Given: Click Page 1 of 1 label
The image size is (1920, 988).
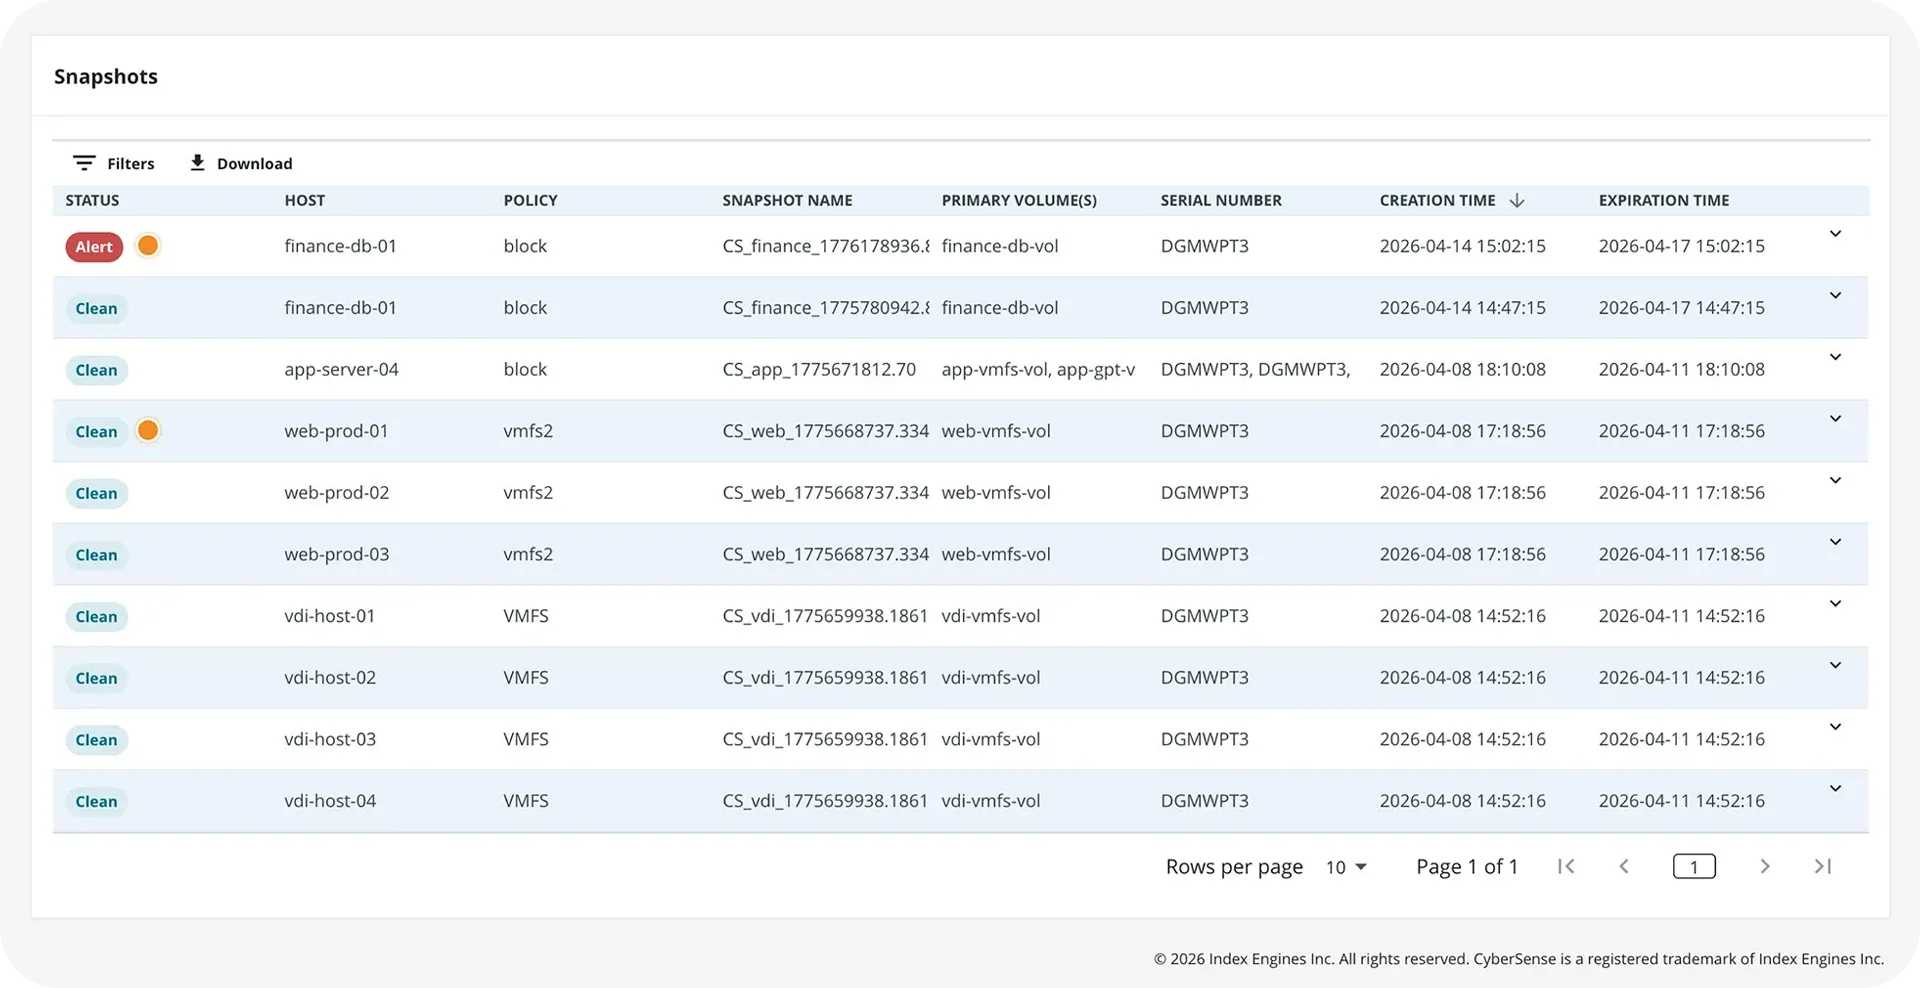Looking at the screenshot, I should pos(1467,867).
